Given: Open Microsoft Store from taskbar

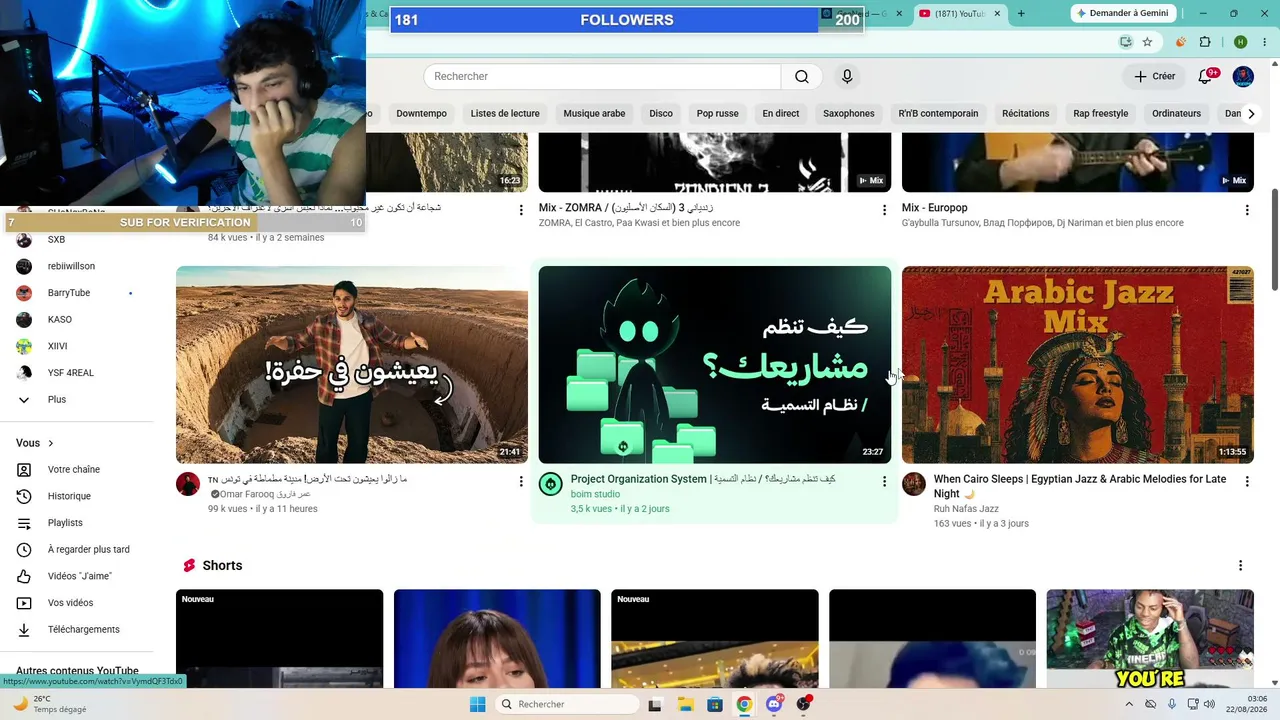Looking at the screenshot, I should [714, 704].
